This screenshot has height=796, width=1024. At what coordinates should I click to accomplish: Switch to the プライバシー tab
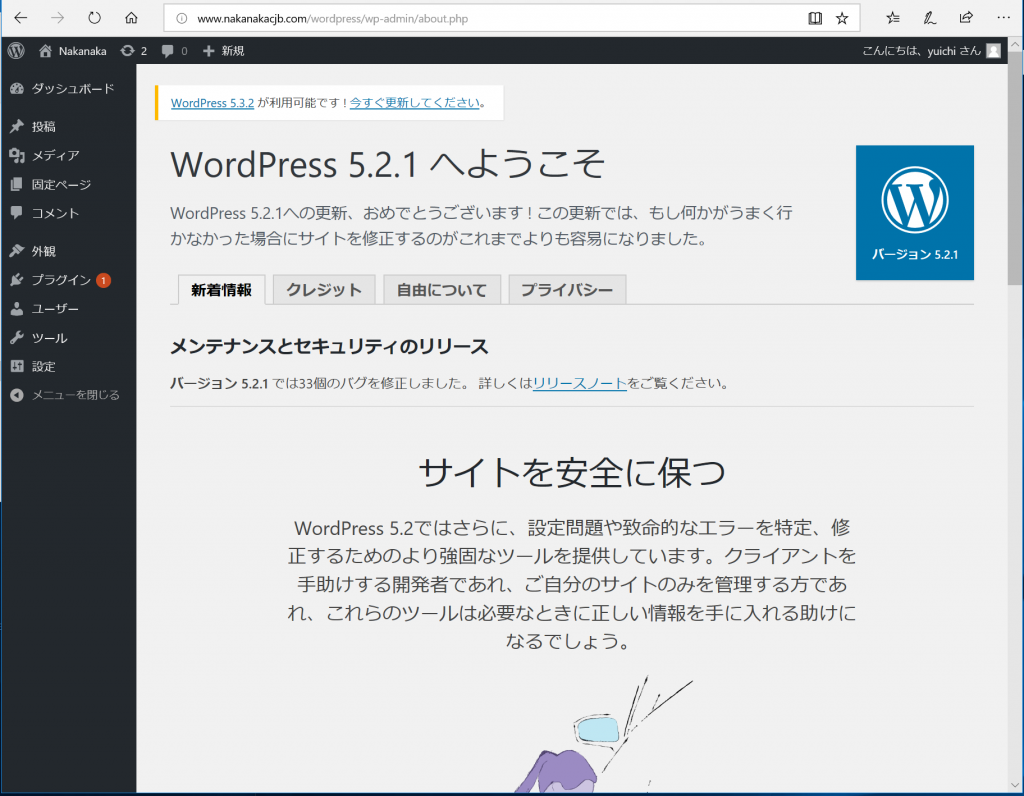tap(568, 290)
